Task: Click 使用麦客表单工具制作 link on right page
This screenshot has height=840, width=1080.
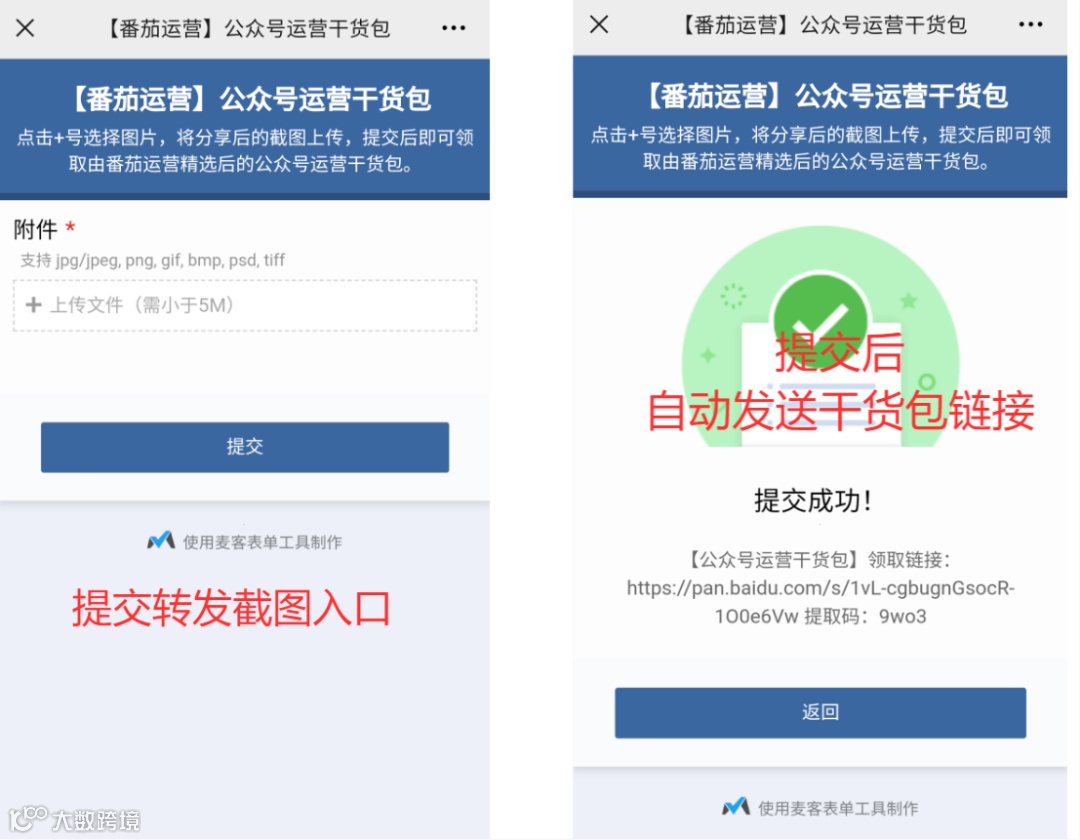Action: pos(838,808)
